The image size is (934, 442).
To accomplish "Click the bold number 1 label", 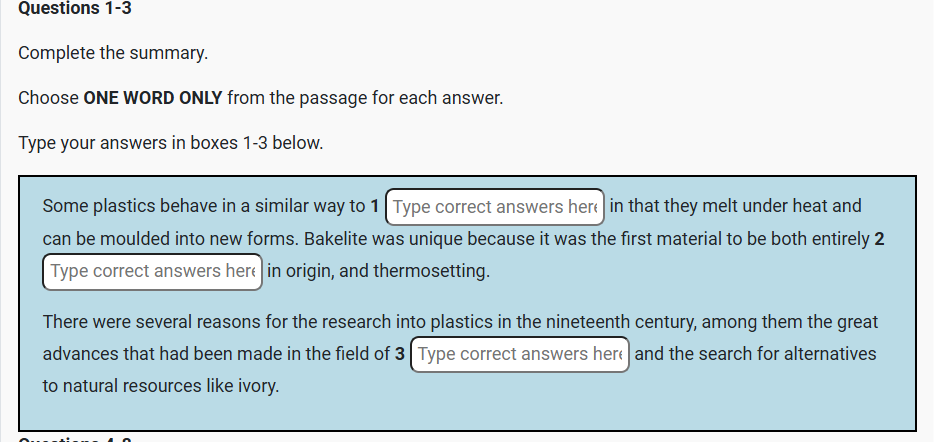I will [x=375, y=207].
